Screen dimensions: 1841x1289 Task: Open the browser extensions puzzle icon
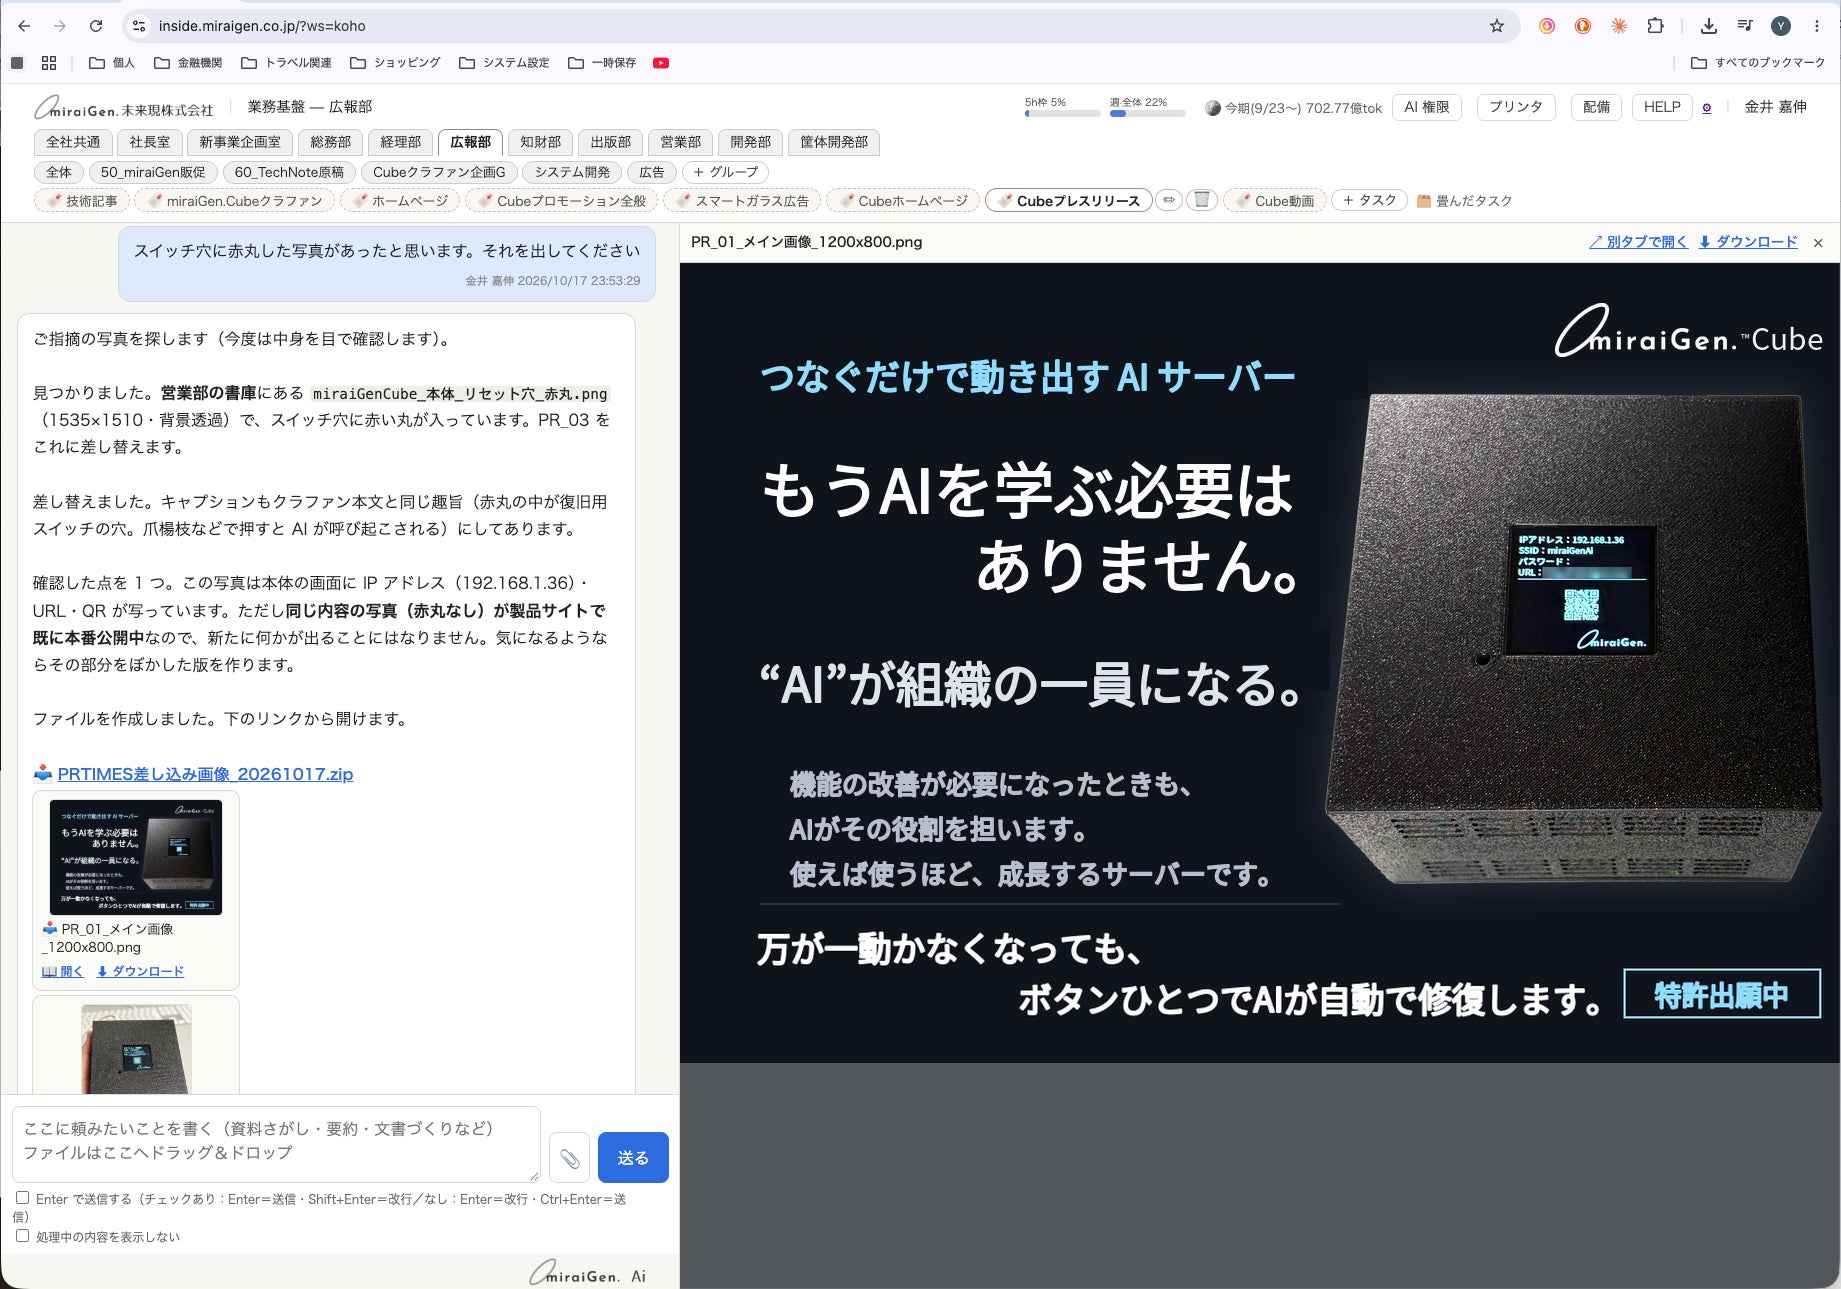pyautogui.click(x=1655, y=26)
